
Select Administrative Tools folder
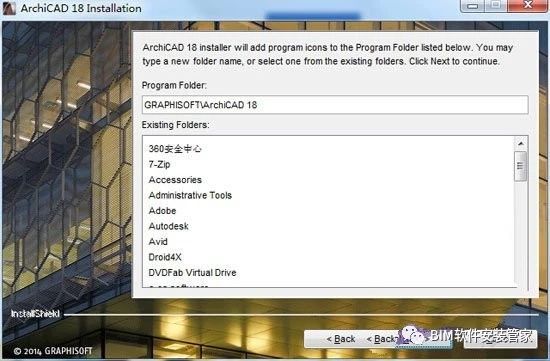point(190,195)
